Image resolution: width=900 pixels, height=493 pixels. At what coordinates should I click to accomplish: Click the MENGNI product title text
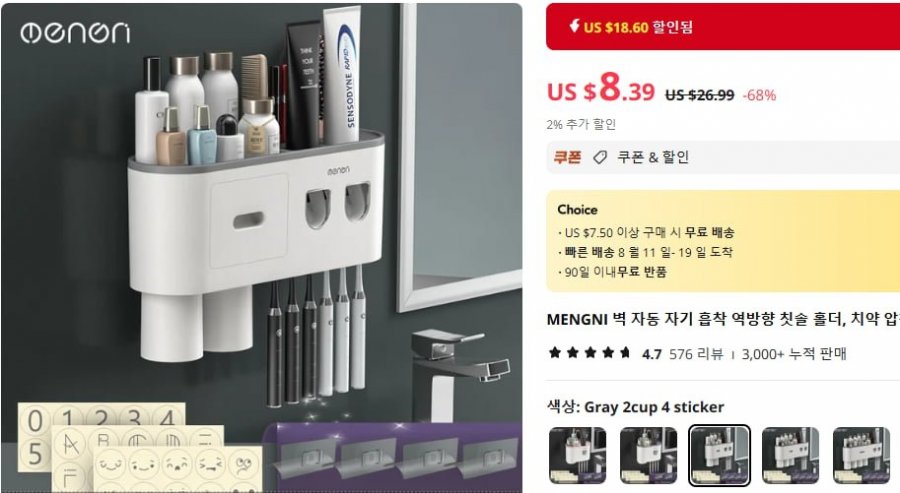[723, 319]
